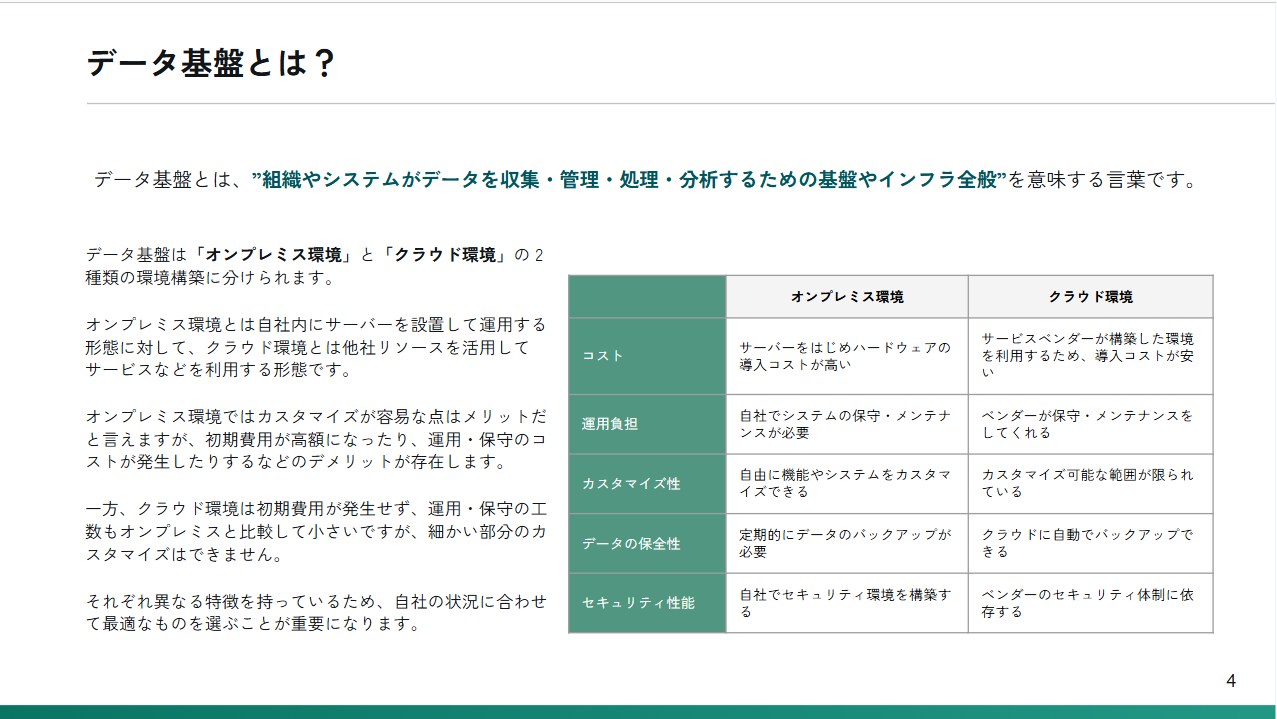Select the 運用負担 row header
The height and width of the screenshot is (719, 1277).
pos(646,424)
